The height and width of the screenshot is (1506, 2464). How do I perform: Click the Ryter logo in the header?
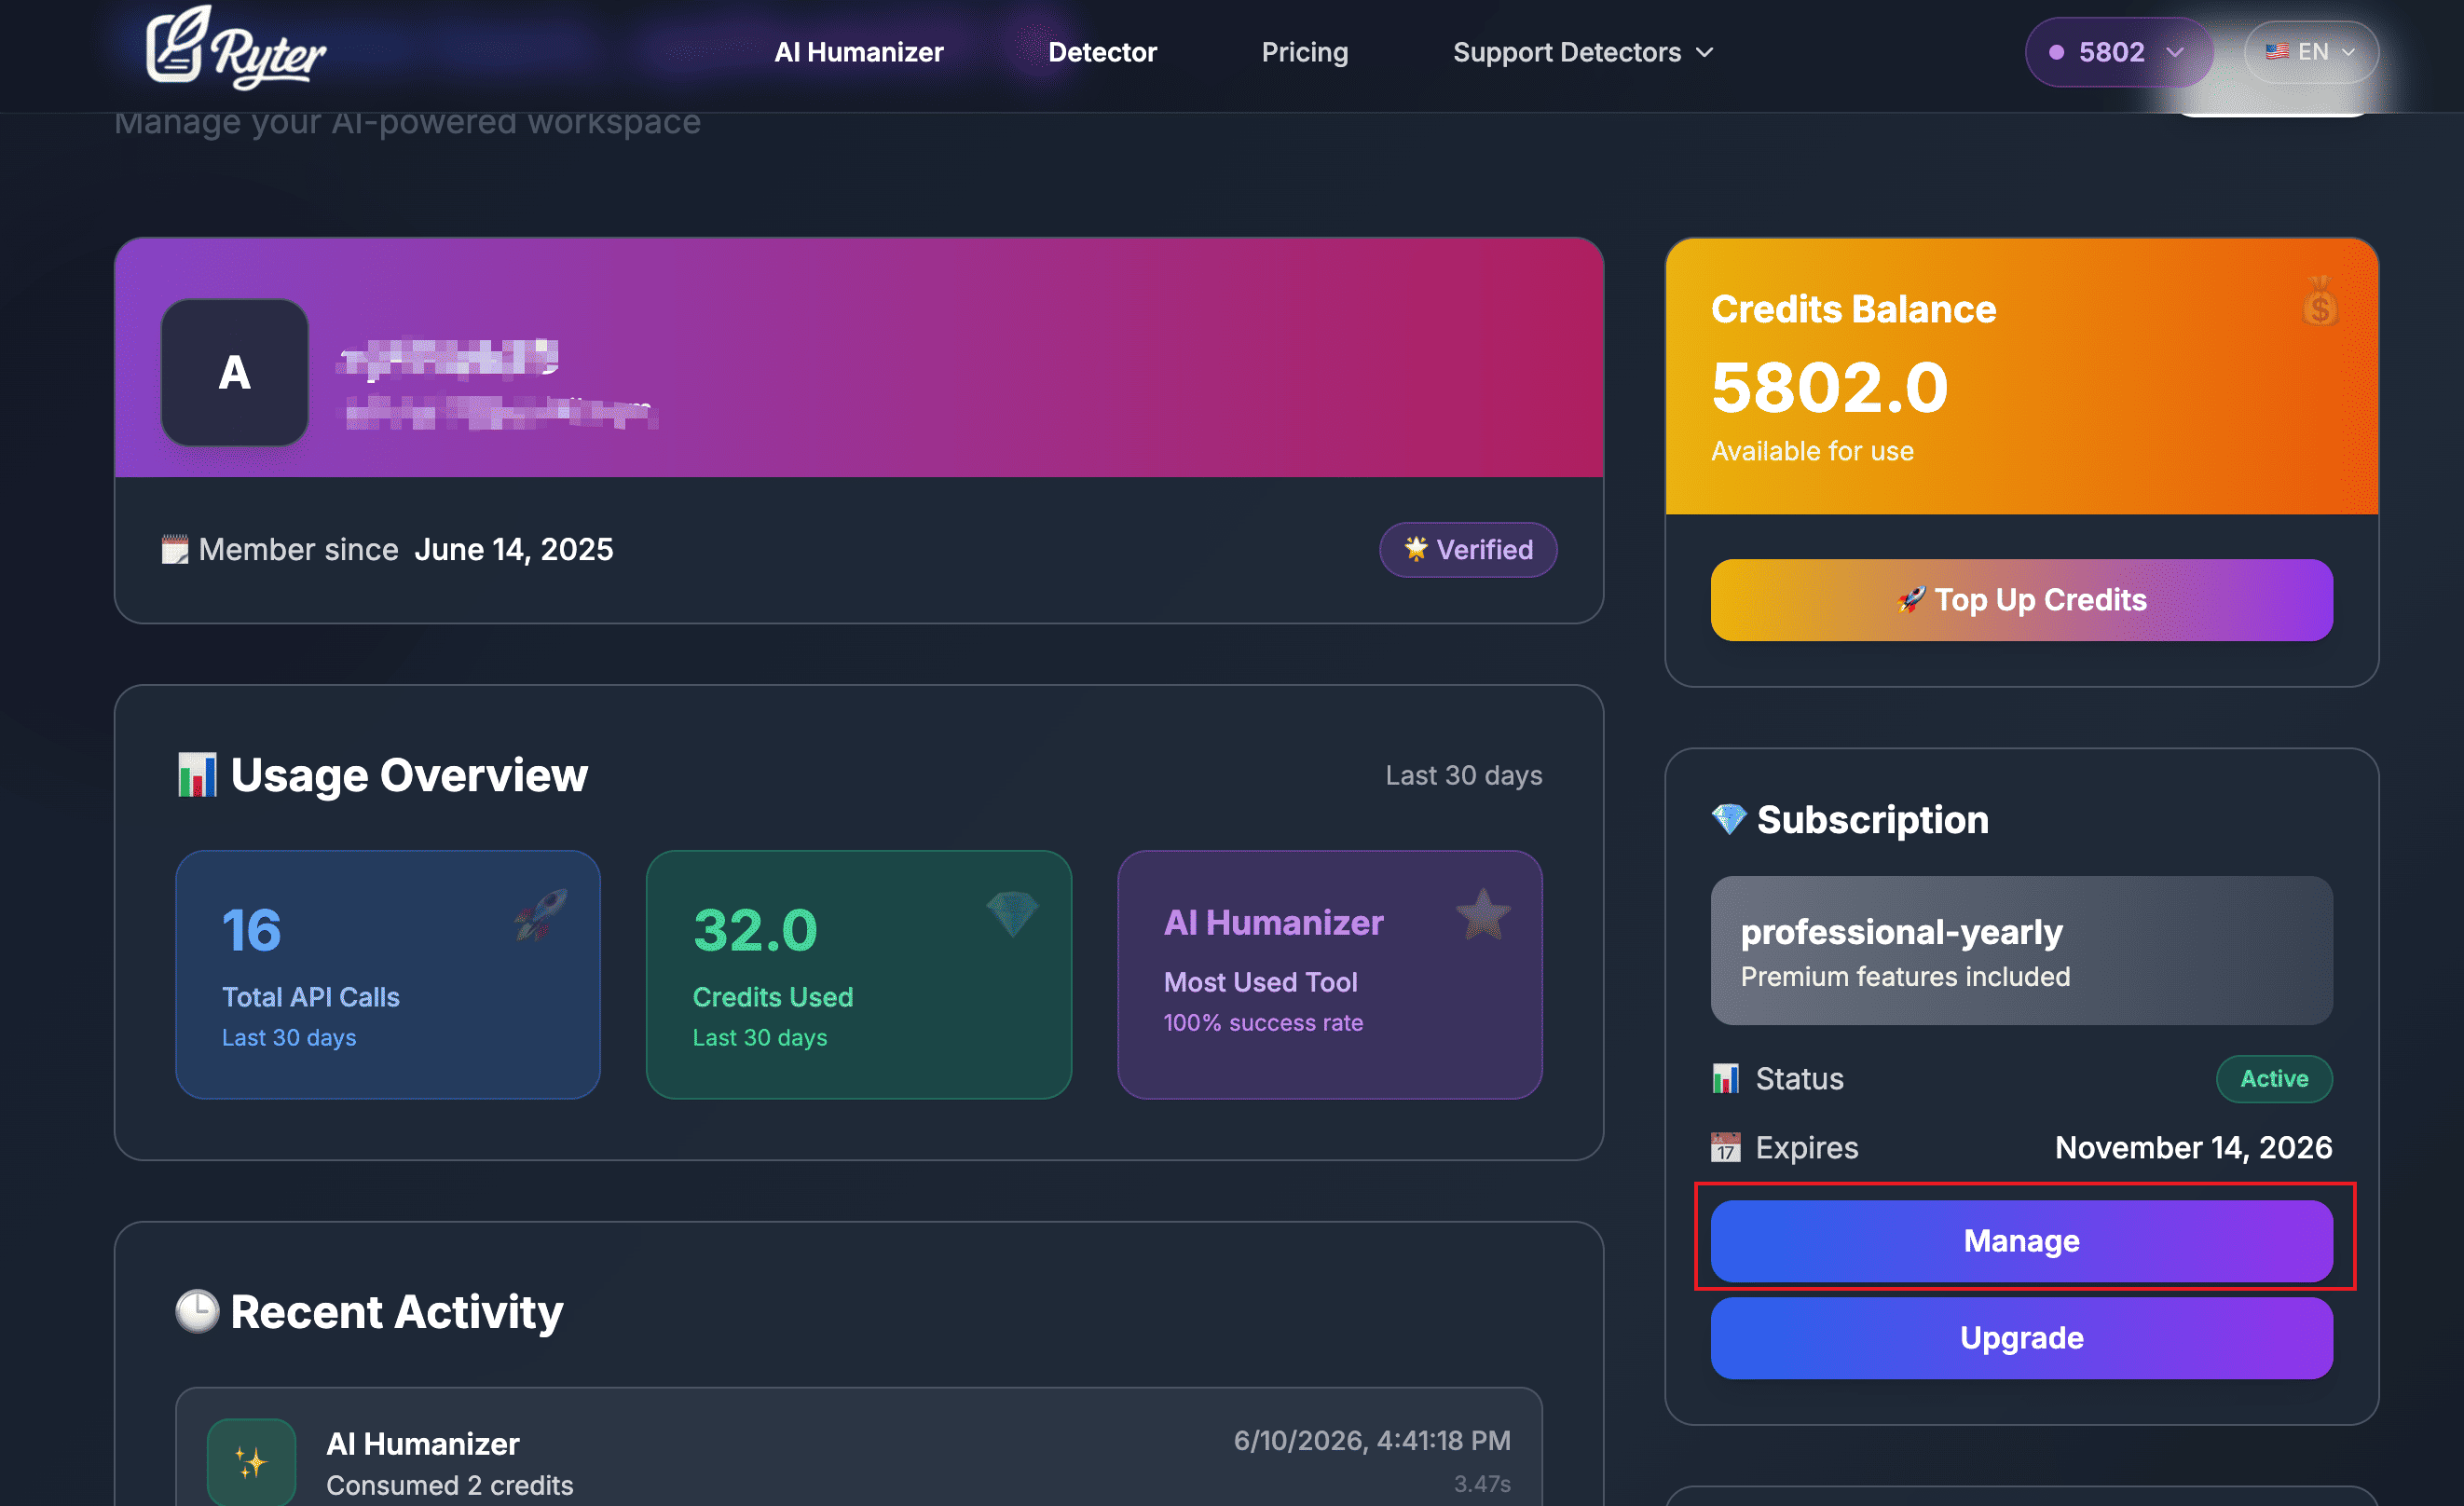point(236,48)
